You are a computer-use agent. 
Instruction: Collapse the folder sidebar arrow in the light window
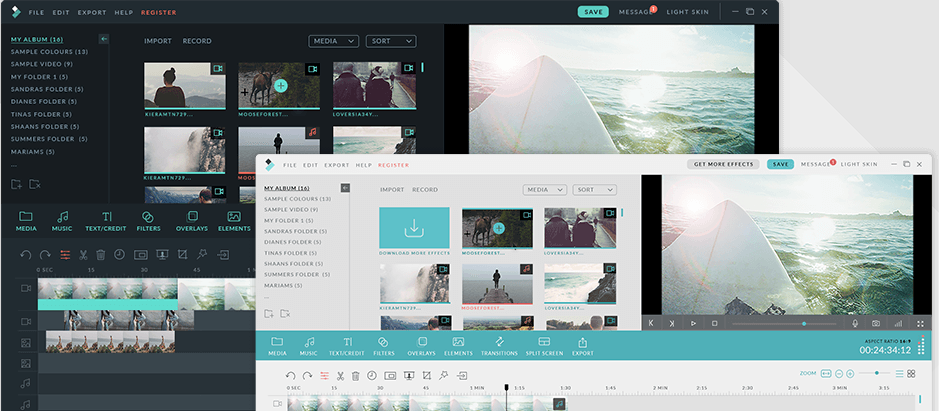345,188
